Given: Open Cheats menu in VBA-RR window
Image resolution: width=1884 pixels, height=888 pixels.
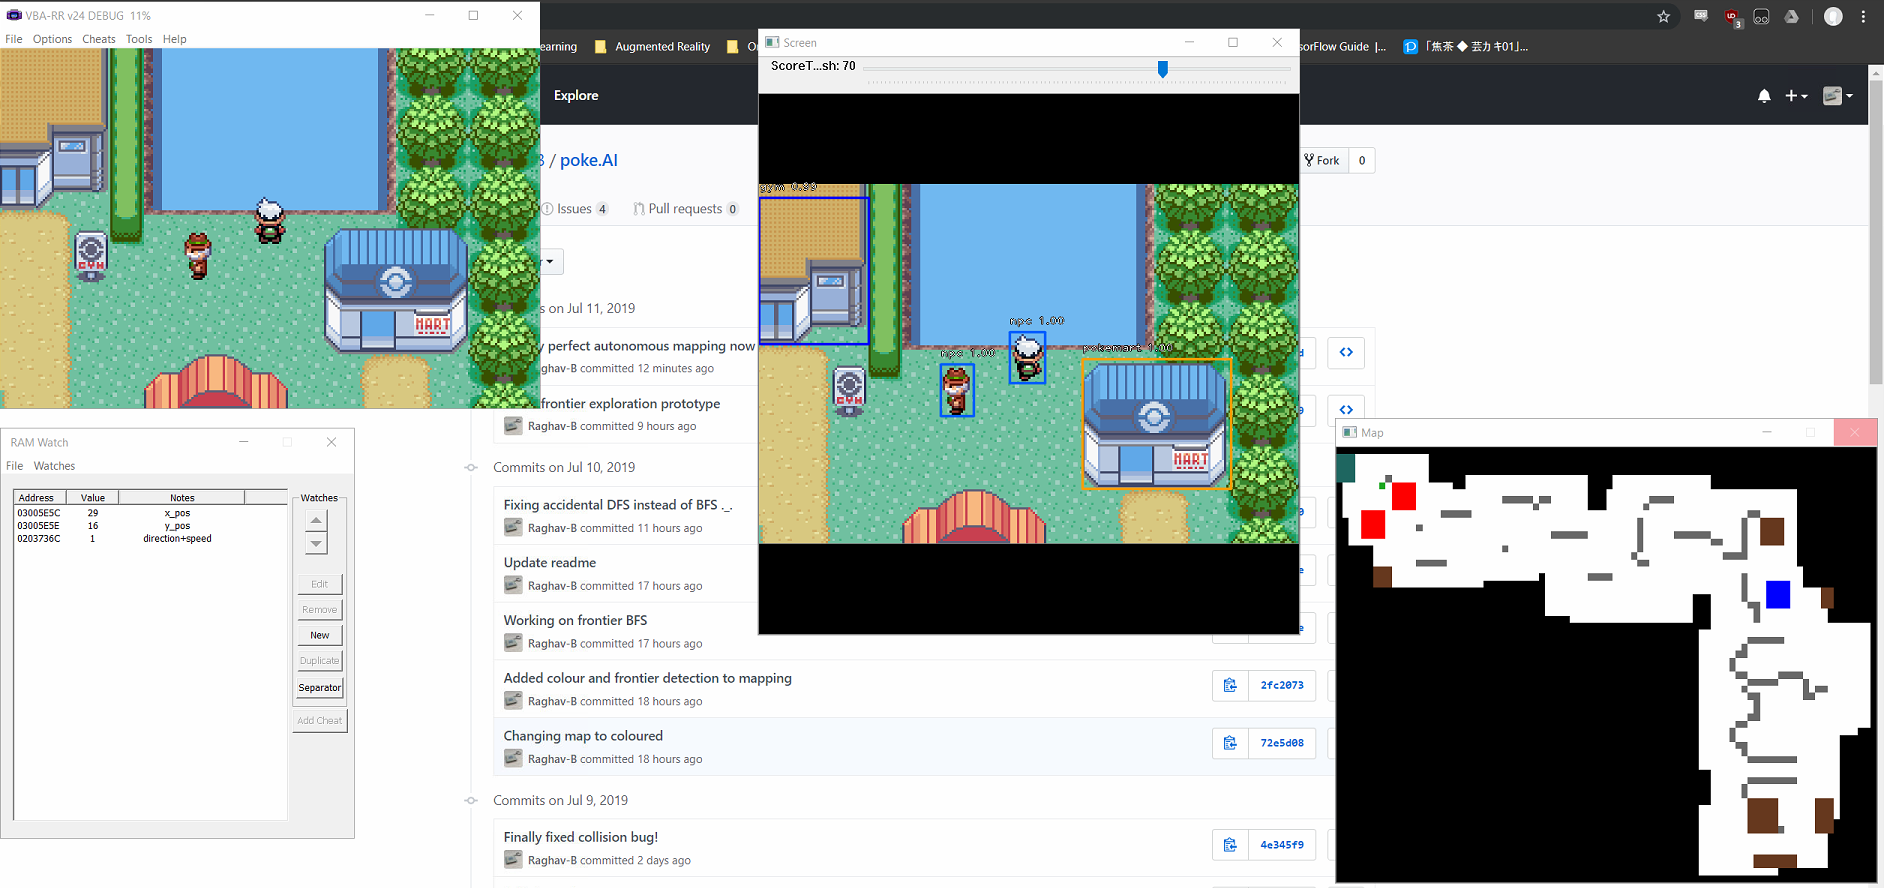Looking at the screenshot, I should tap(99, 39).
